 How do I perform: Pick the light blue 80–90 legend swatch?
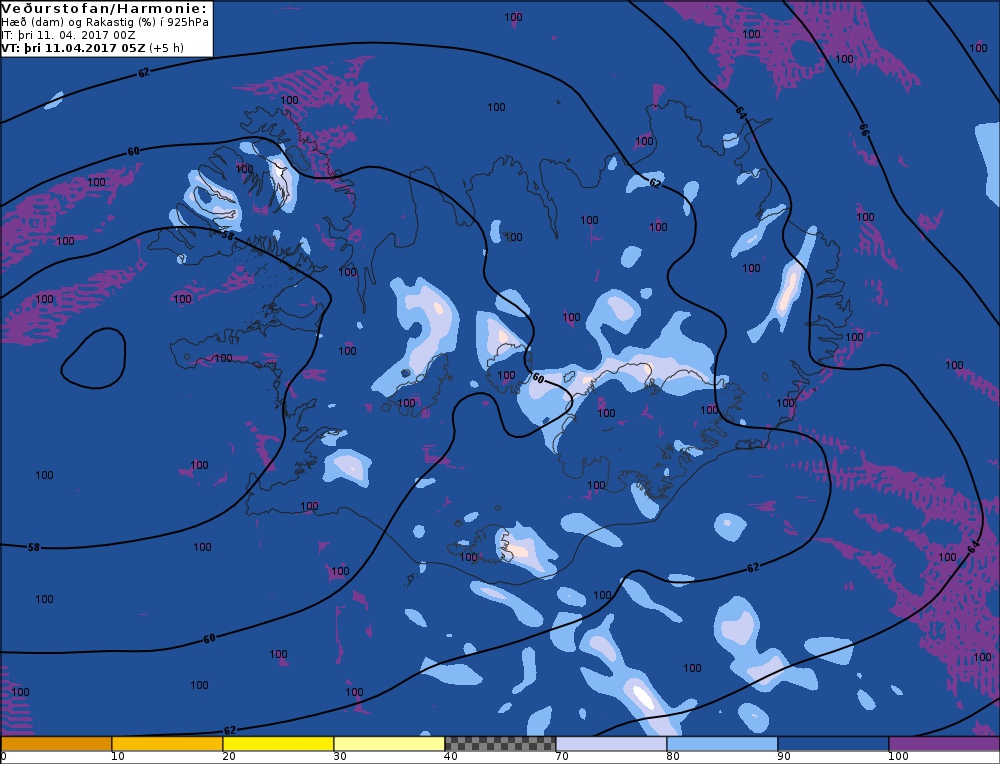tap(722, 744)
